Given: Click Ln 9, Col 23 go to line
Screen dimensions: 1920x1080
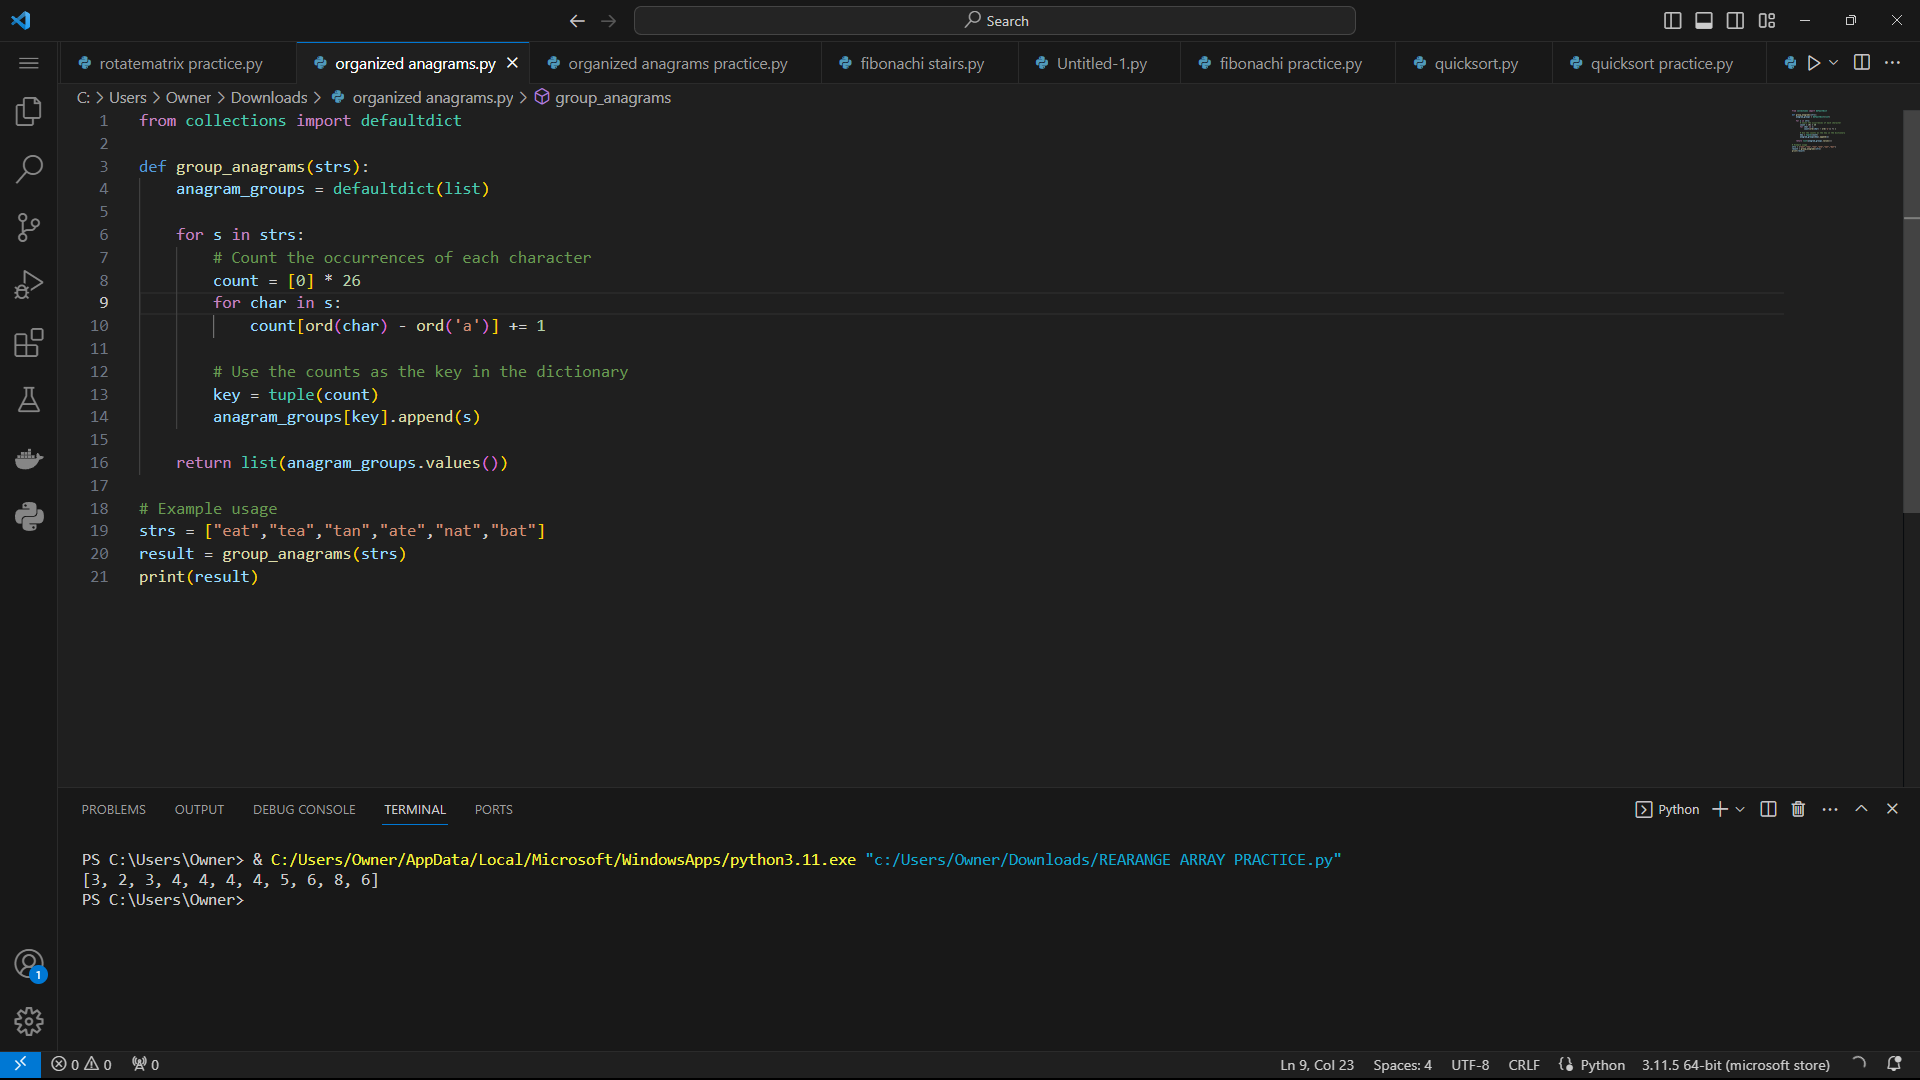Looking at the screenshot, I should 1317,1065.
